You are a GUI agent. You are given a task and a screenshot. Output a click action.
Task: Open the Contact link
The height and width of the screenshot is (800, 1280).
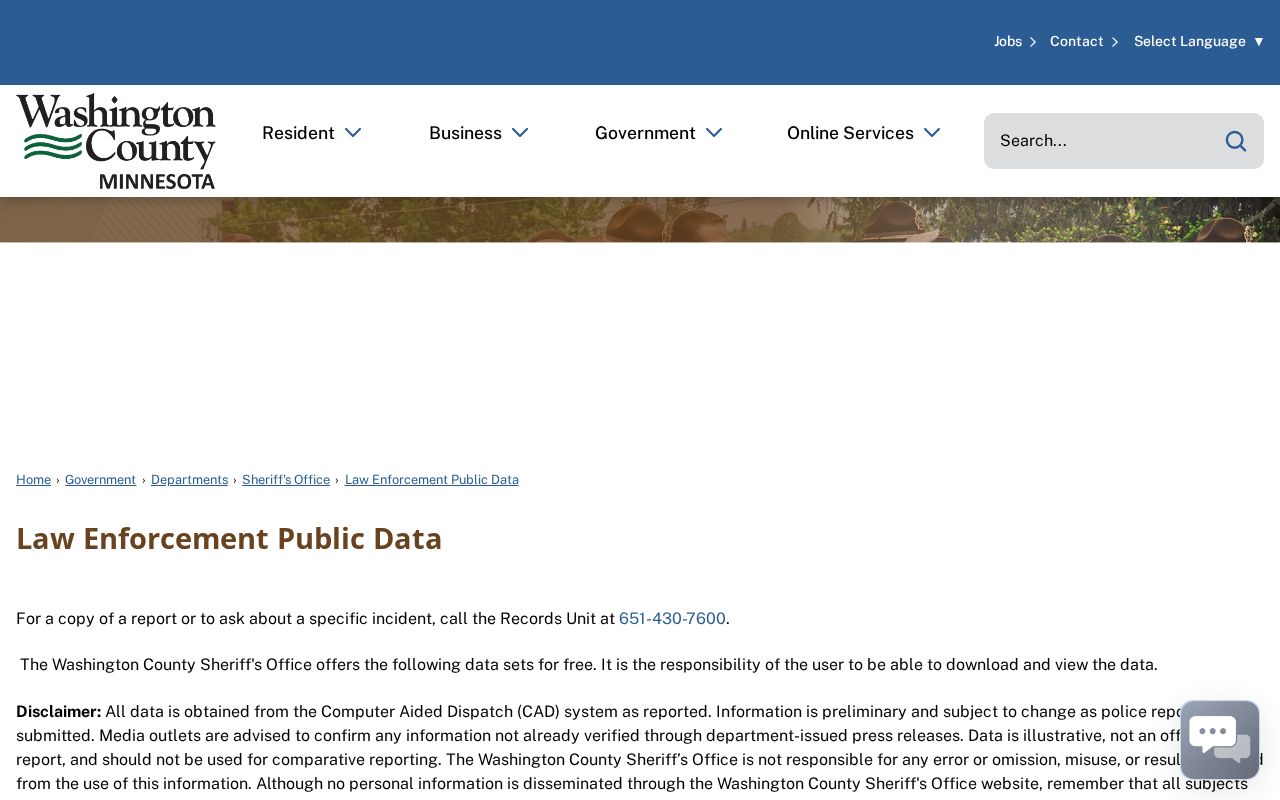(1076, 41)
